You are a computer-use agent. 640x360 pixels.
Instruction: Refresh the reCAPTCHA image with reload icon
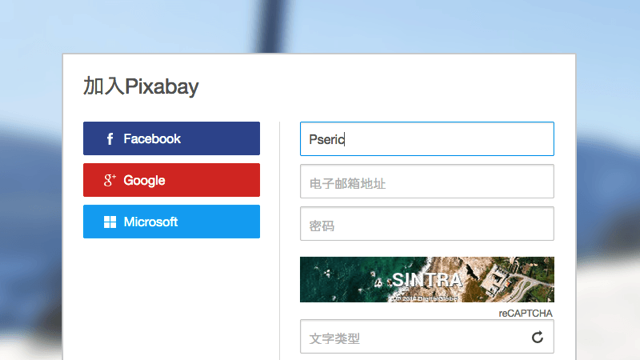coord(538,337)
